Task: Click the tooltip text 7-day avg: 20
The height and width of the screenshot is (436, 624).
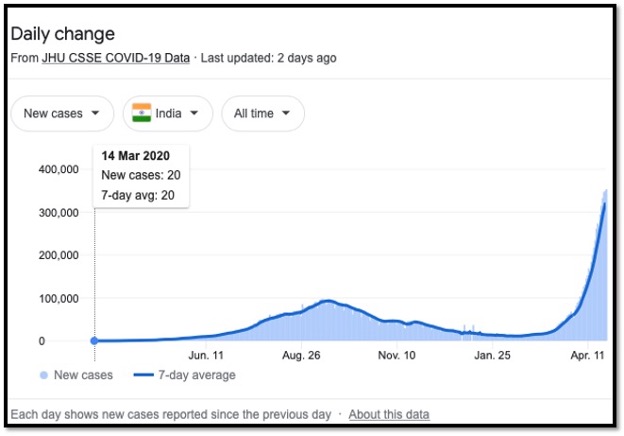Action: click(138, 195)
